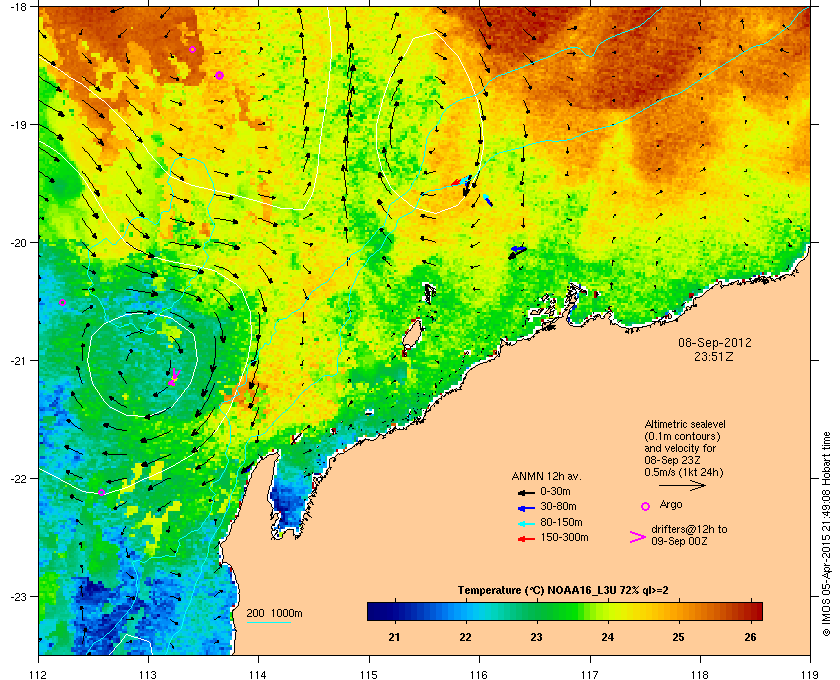Click the cyan 200 1000m isobath legend line
The image size is (840, 680).
268,622
